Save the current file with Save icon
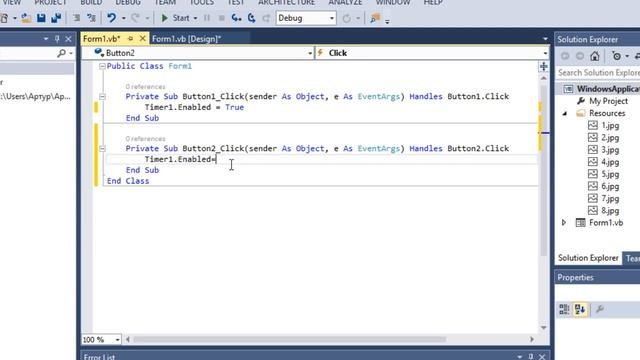The height and width of the screenshot is (360, 640). click(41, 18)
